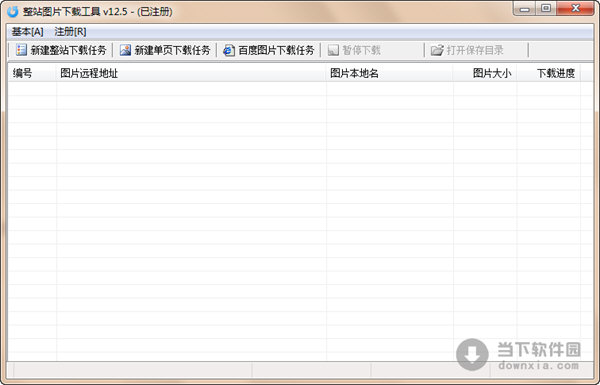This screenshot has height=385, width=600.
Task: Click 暂停下载 button label
Action: click(x=361, y=50)
